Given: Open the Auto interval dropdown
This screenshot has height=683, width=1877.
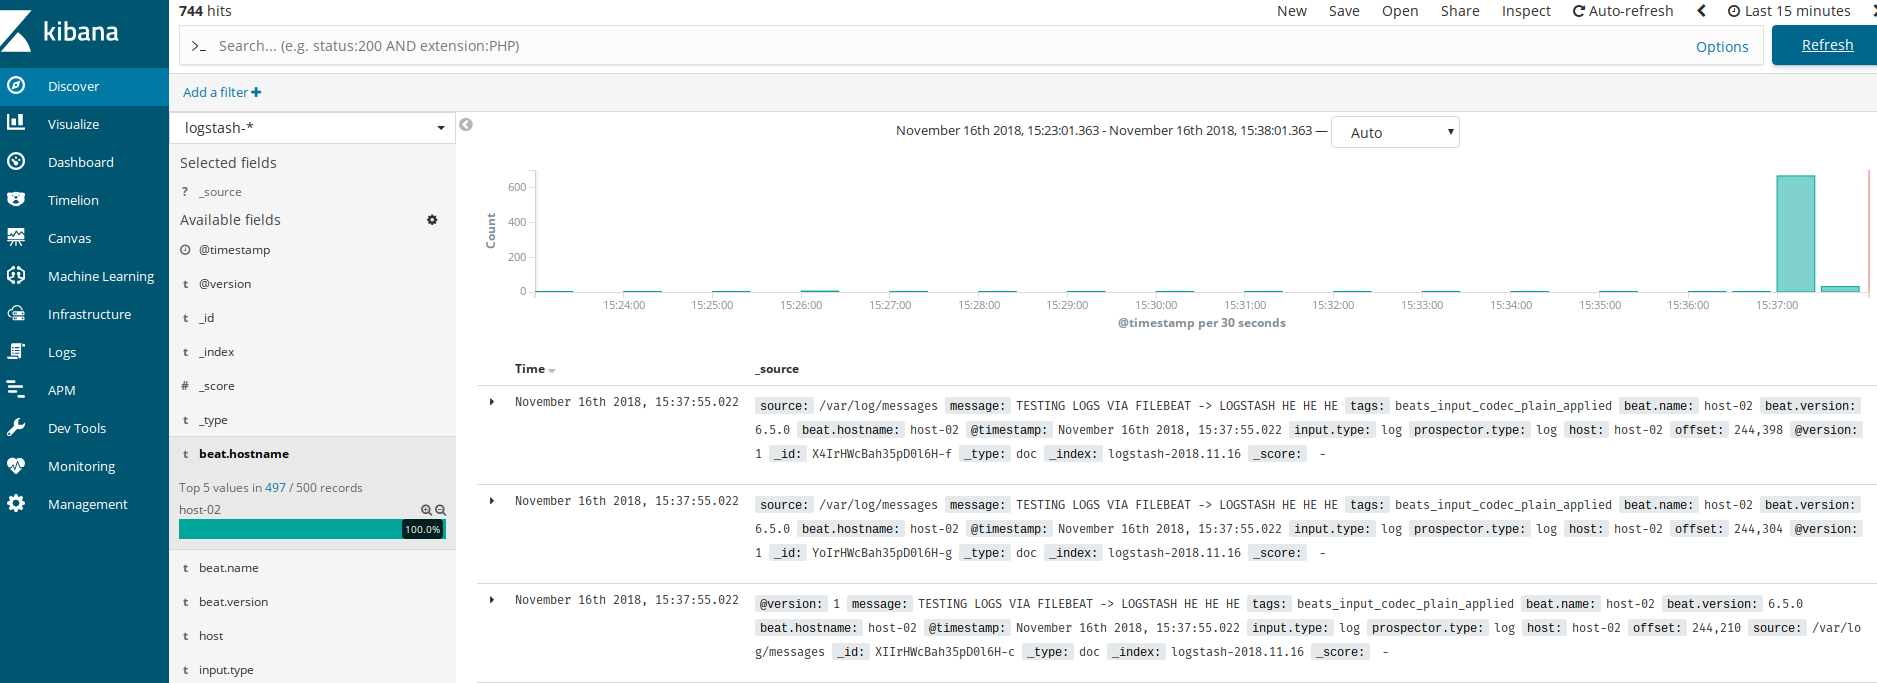Looking at the screenshot, I should (x=1395, y=132).
